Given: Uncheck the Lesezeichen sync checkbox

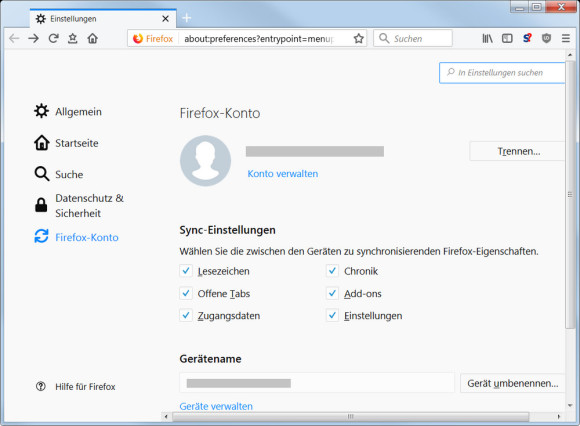Looking at the screenshot, I should (186, 271).
